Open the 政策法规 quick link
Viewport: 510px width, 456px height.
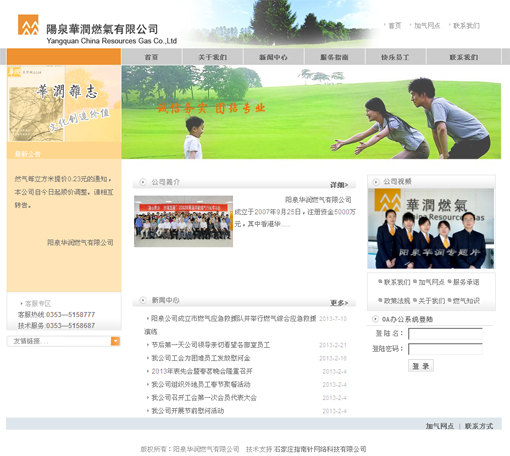point(397,301)
